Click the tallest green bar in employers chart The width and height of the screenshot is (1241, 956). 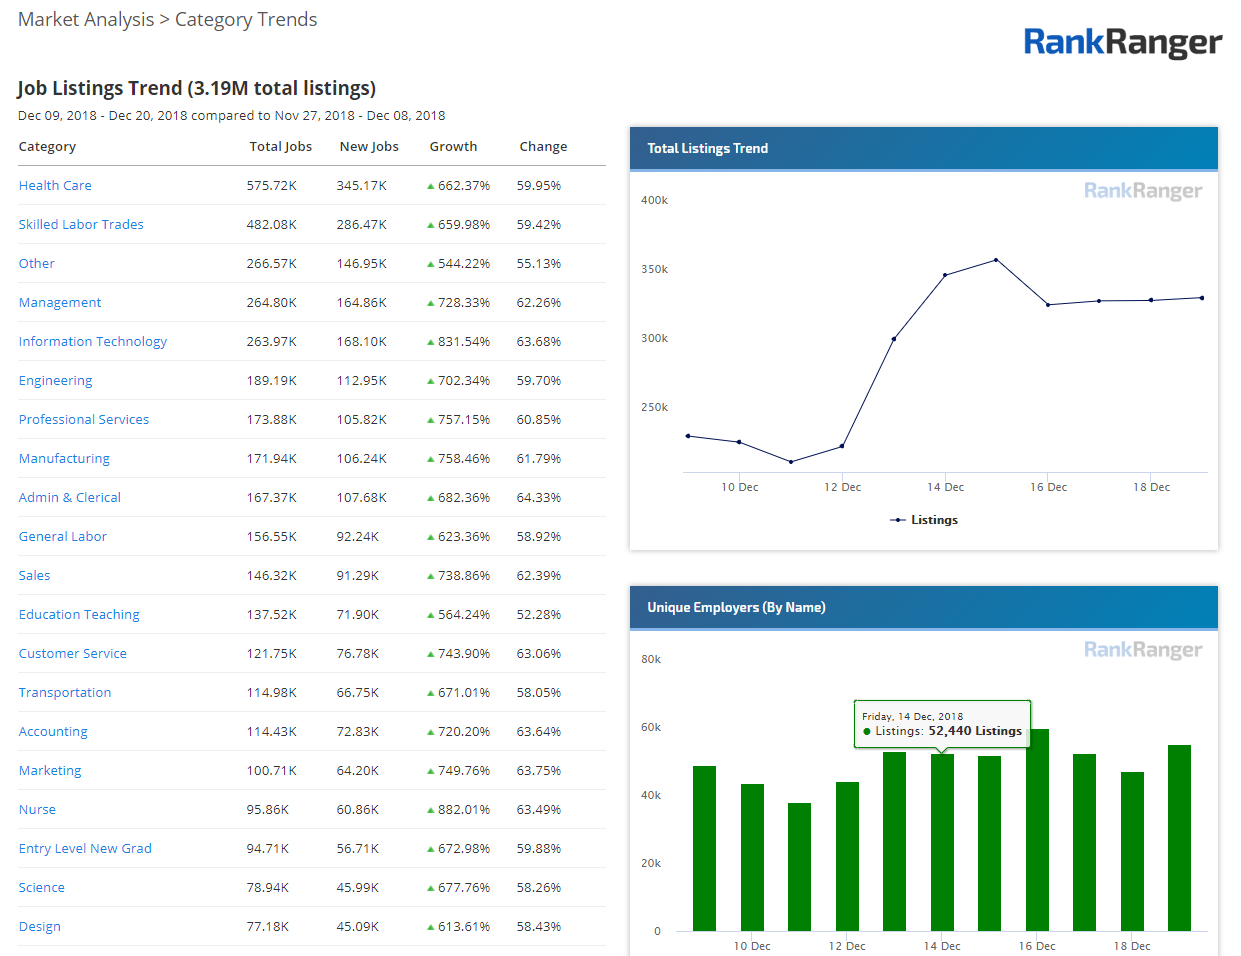click(1038, 830)
